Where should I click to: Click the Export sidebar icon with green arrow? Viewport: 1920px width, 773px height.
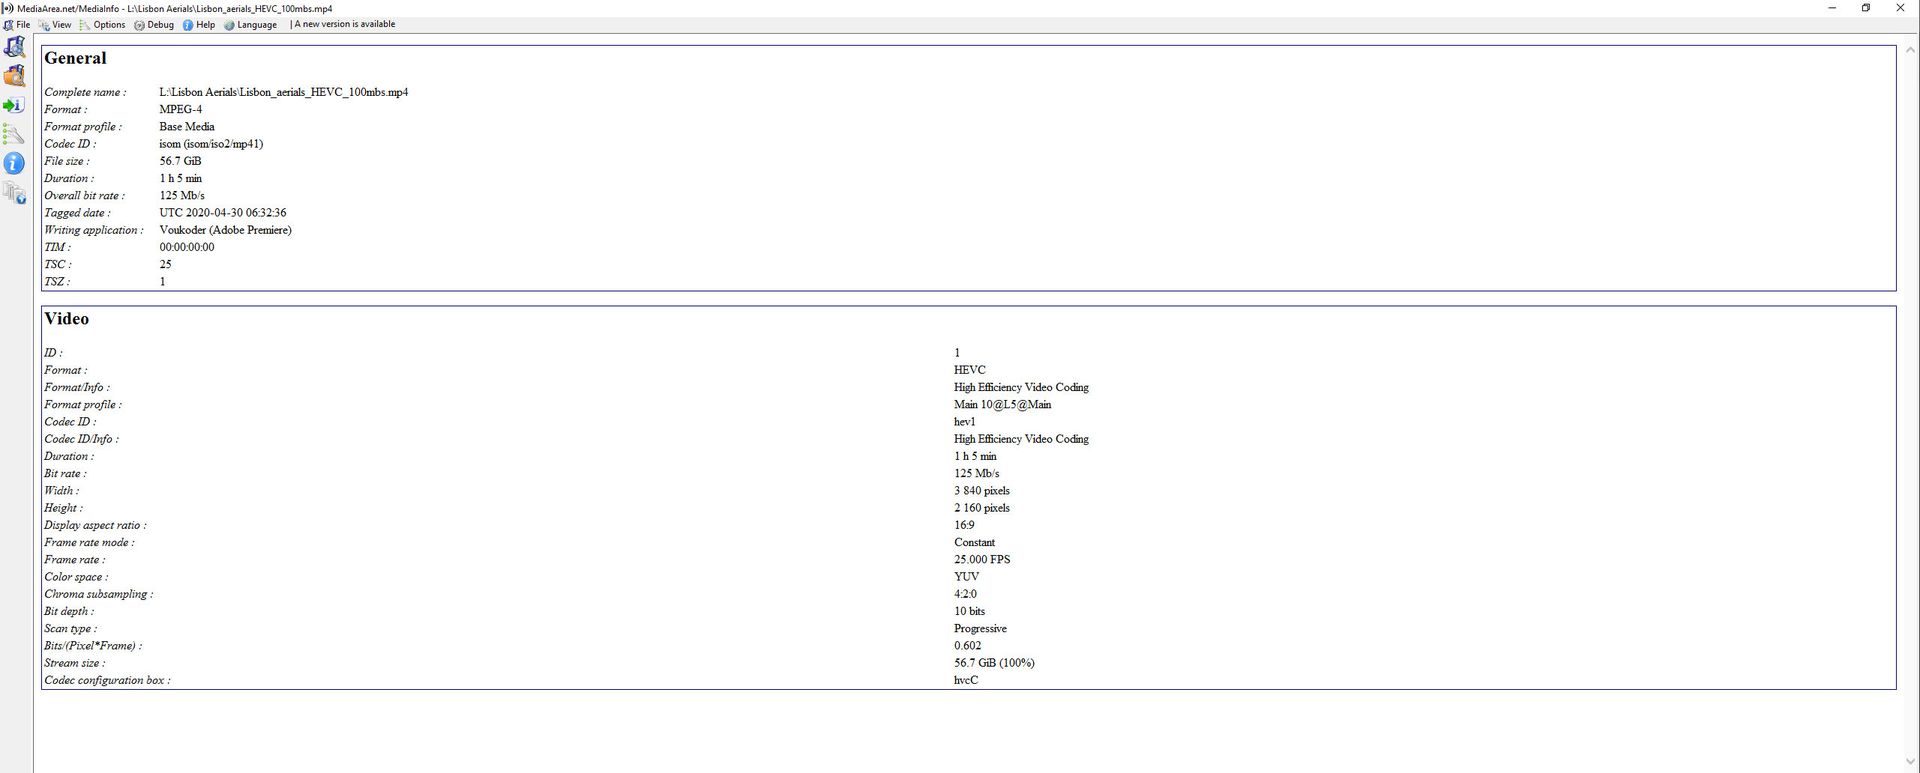14,105
